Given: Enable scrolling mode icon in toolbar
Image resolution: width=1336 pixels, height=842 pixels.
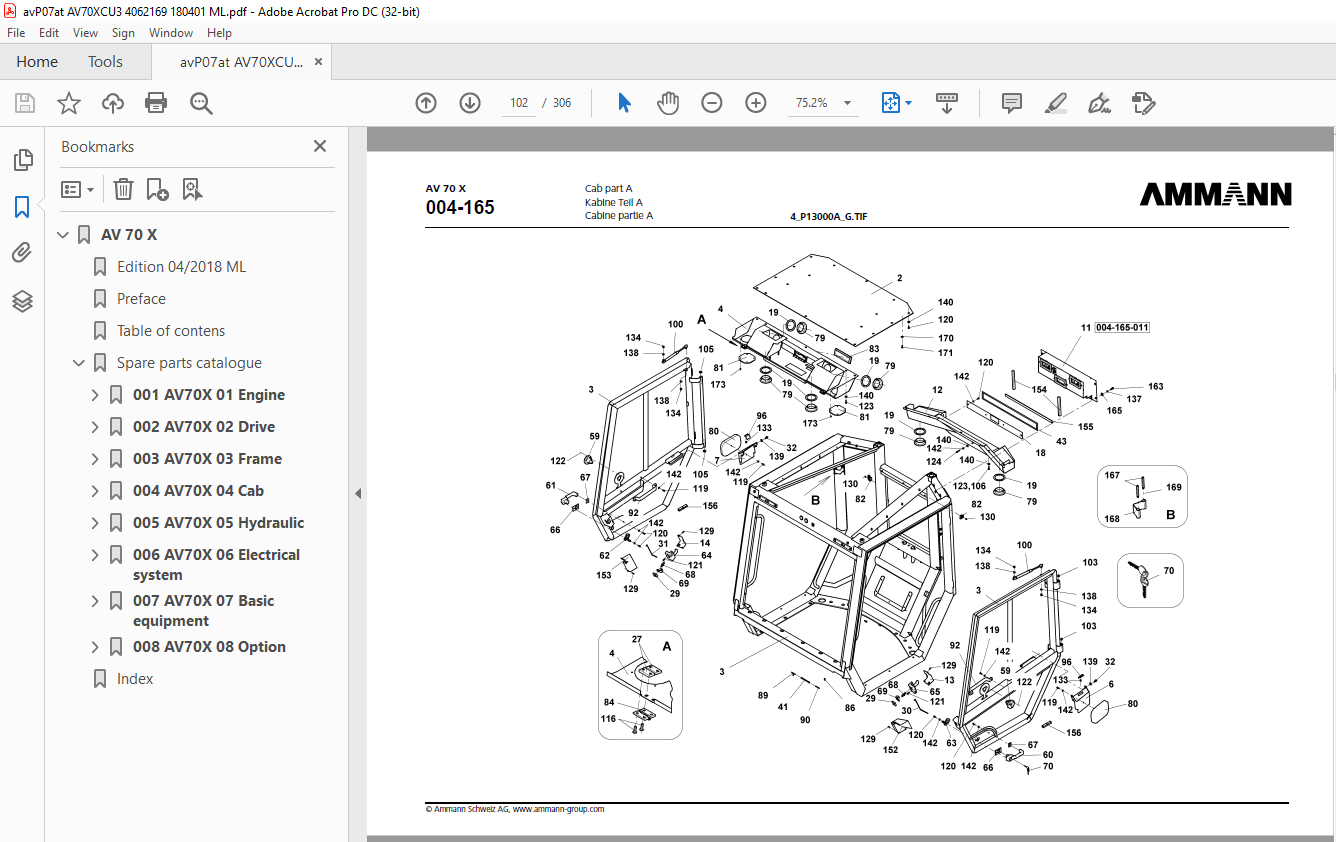Looking at the screenshot, I should [x=947, y=103].
